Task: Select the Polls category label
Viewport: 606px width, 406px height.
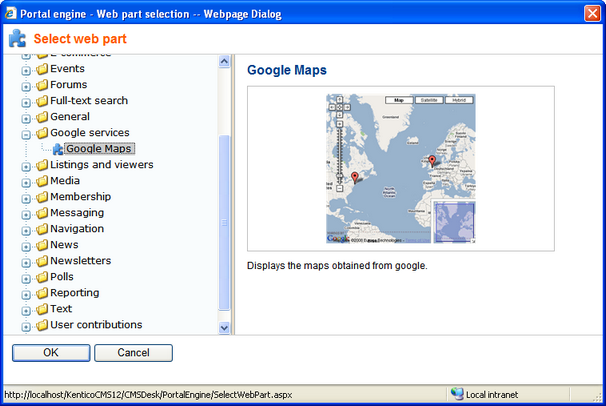Action: coord(62,277)
